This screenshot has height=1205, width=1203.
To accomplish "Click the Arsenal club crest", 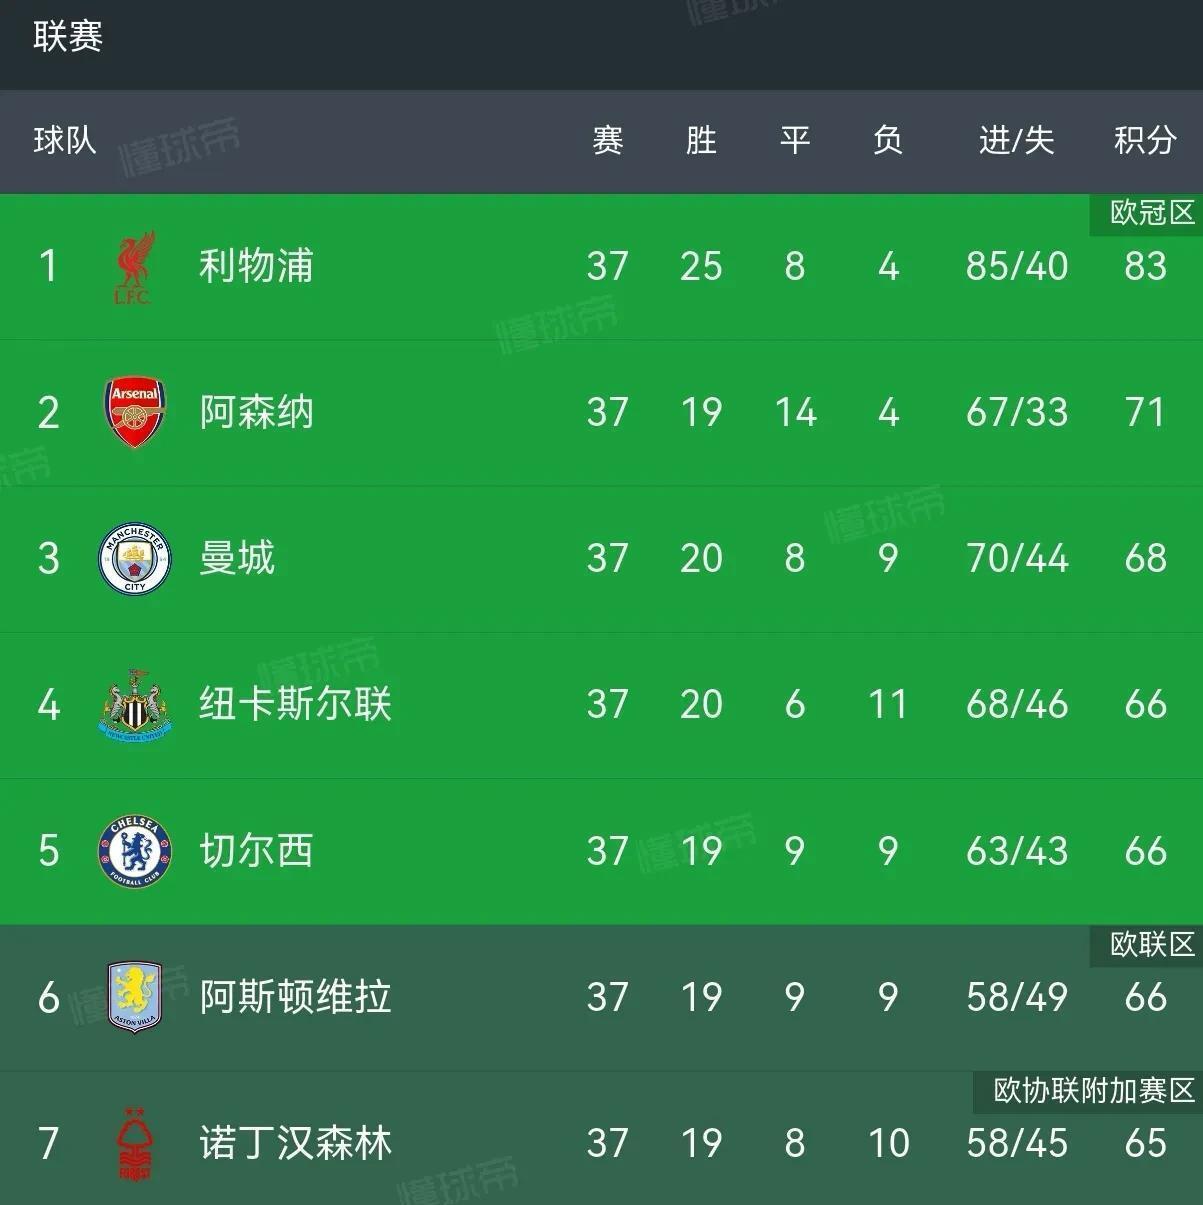I will [x=135, y=412].
